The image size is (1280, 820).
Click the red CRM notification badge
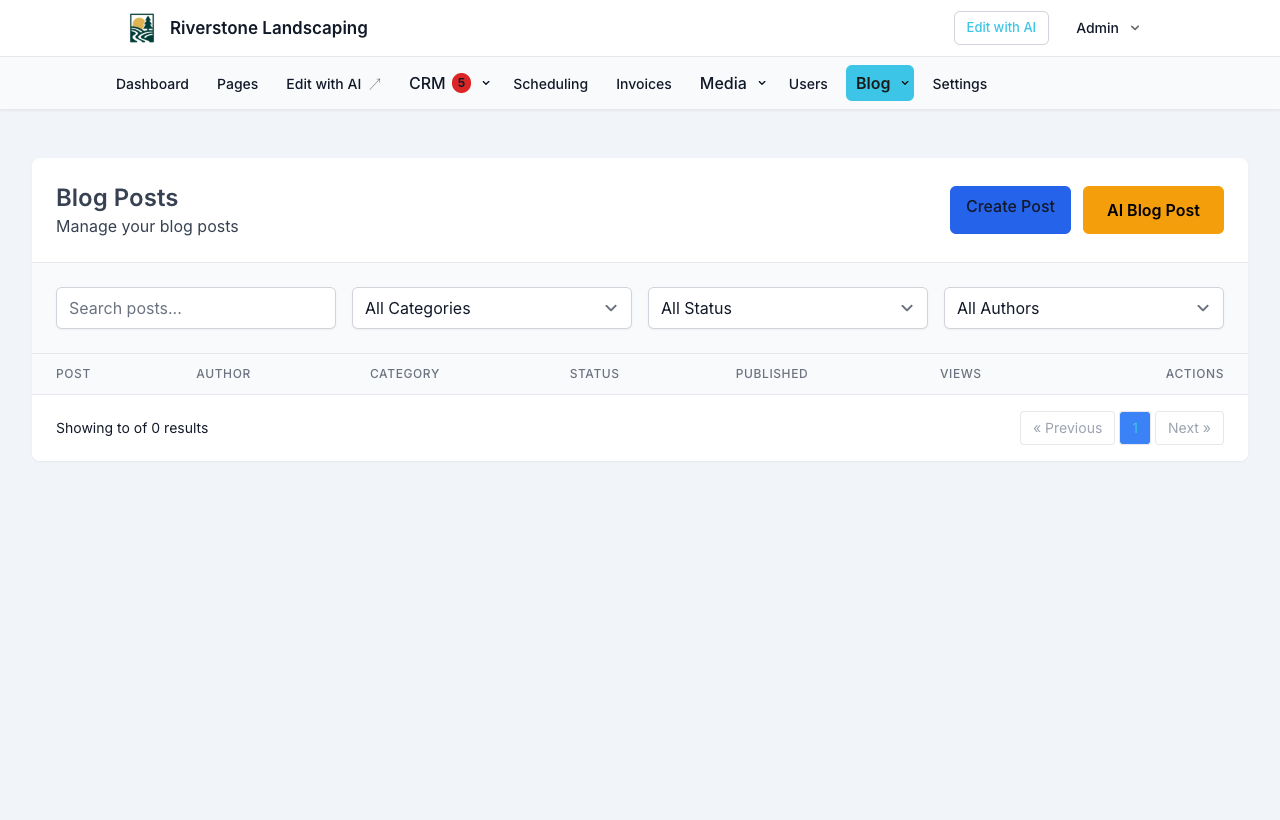pyautogui.click(x=461, y=83)
